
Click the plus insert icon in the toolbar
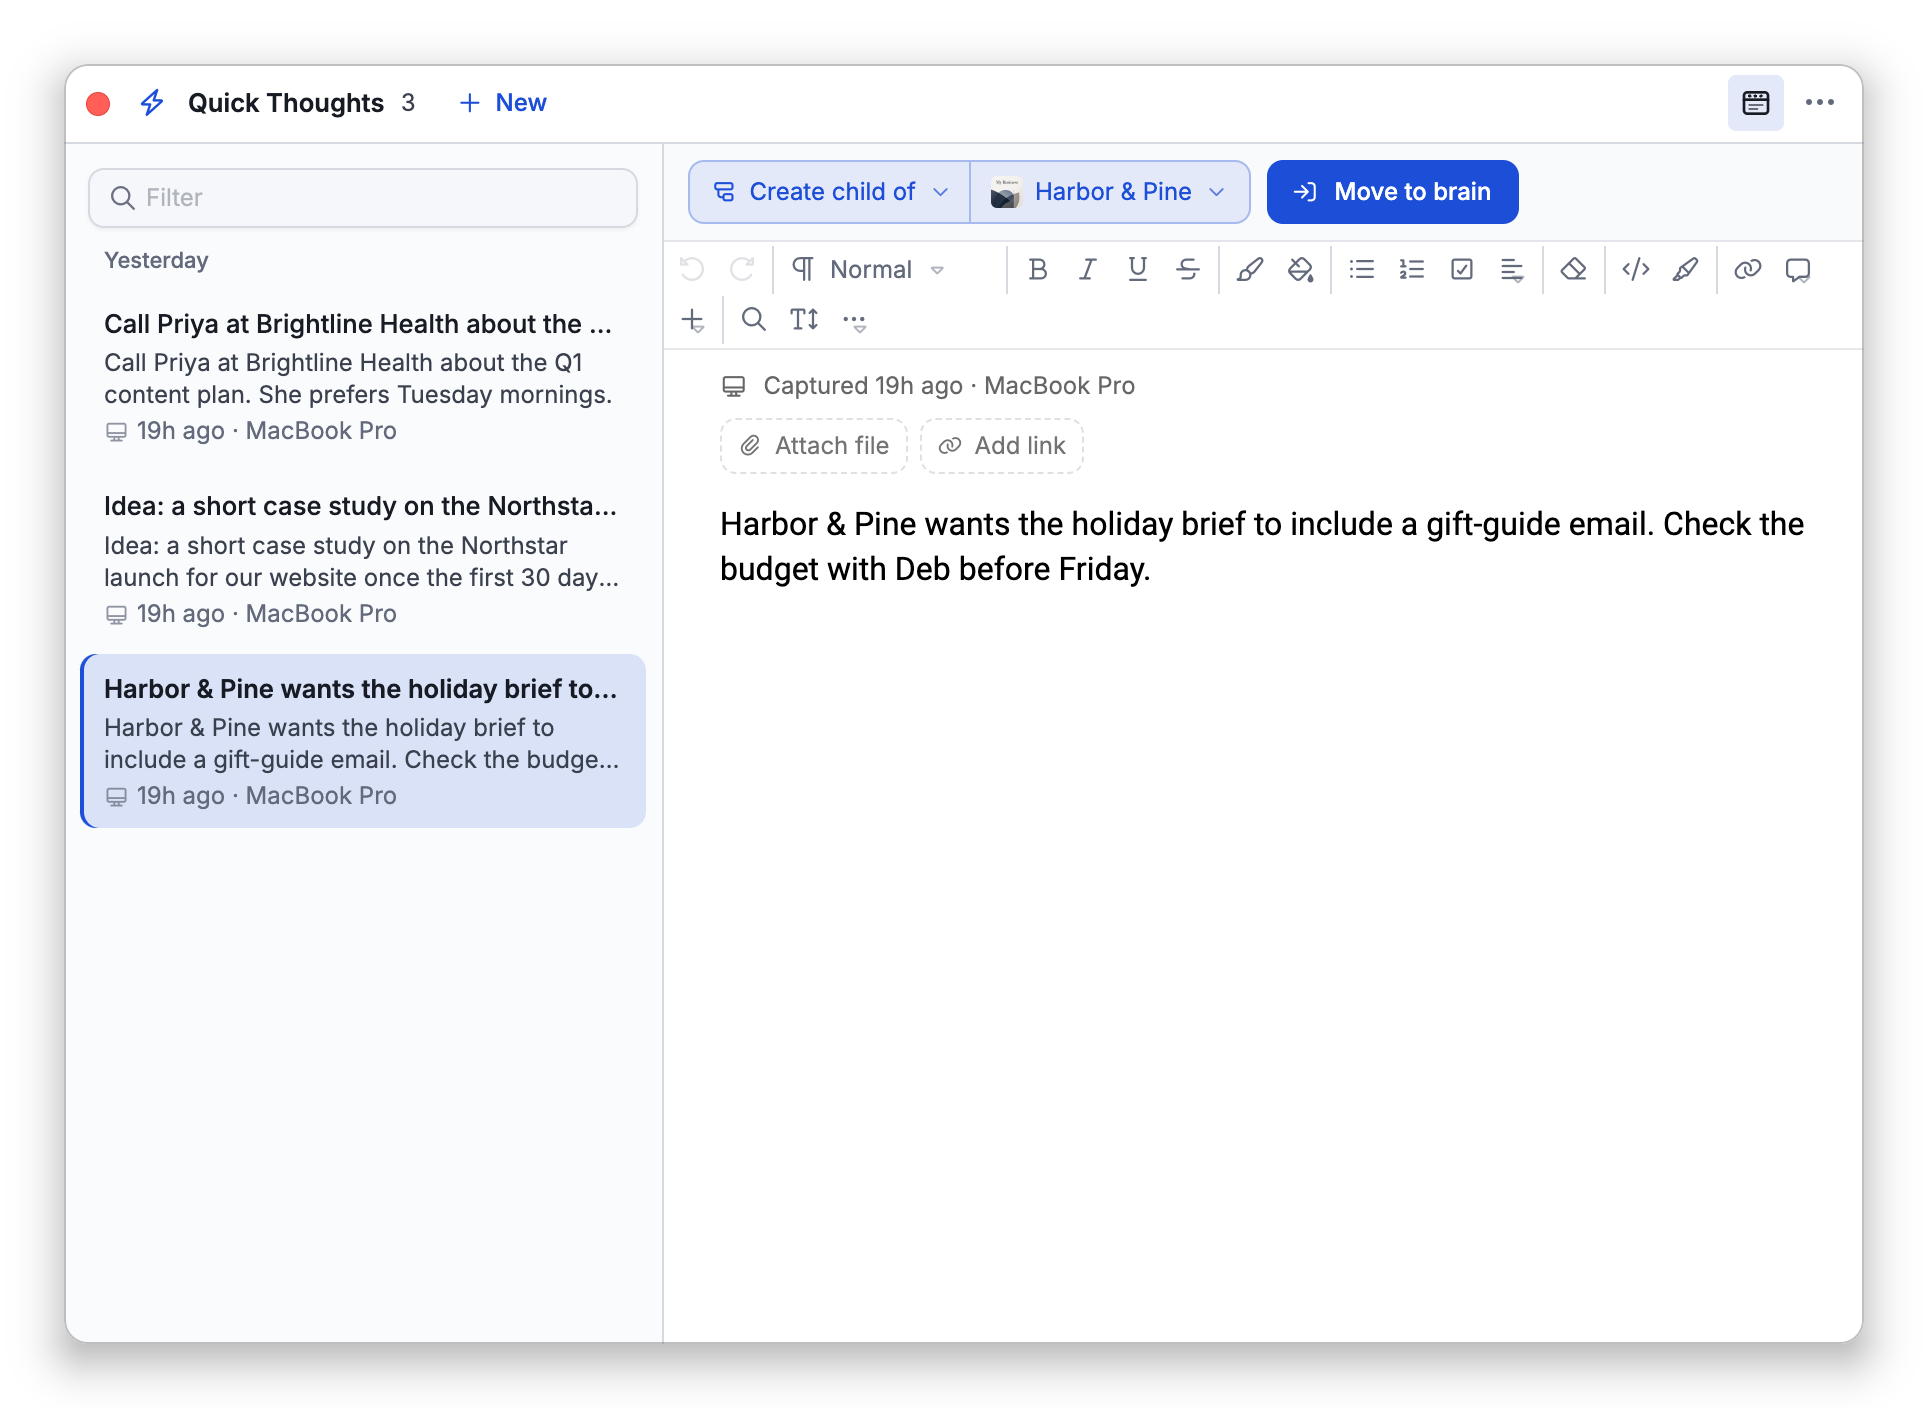[692, 320]
